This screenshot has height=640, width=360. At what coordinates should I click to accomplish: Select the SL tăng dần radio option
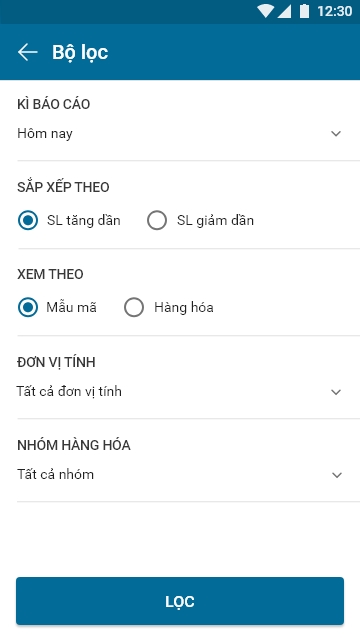point(69,220)
